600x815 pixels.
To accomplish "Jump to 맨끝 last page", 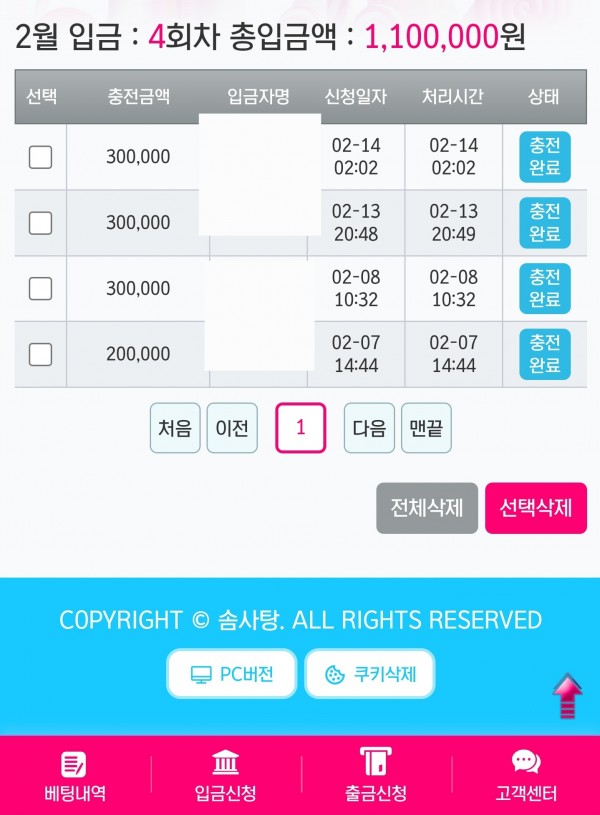I will click(x=426, y=428).
